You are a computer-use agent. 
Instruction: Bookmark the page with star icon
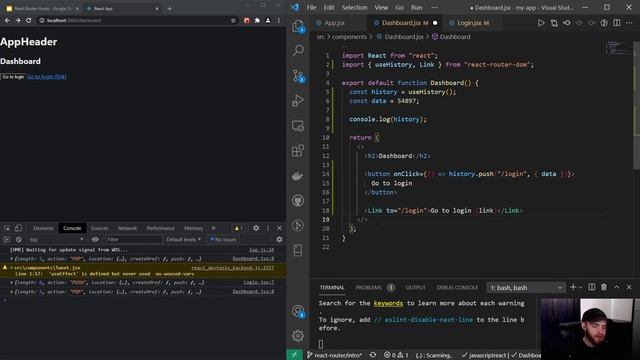point(233,20)
